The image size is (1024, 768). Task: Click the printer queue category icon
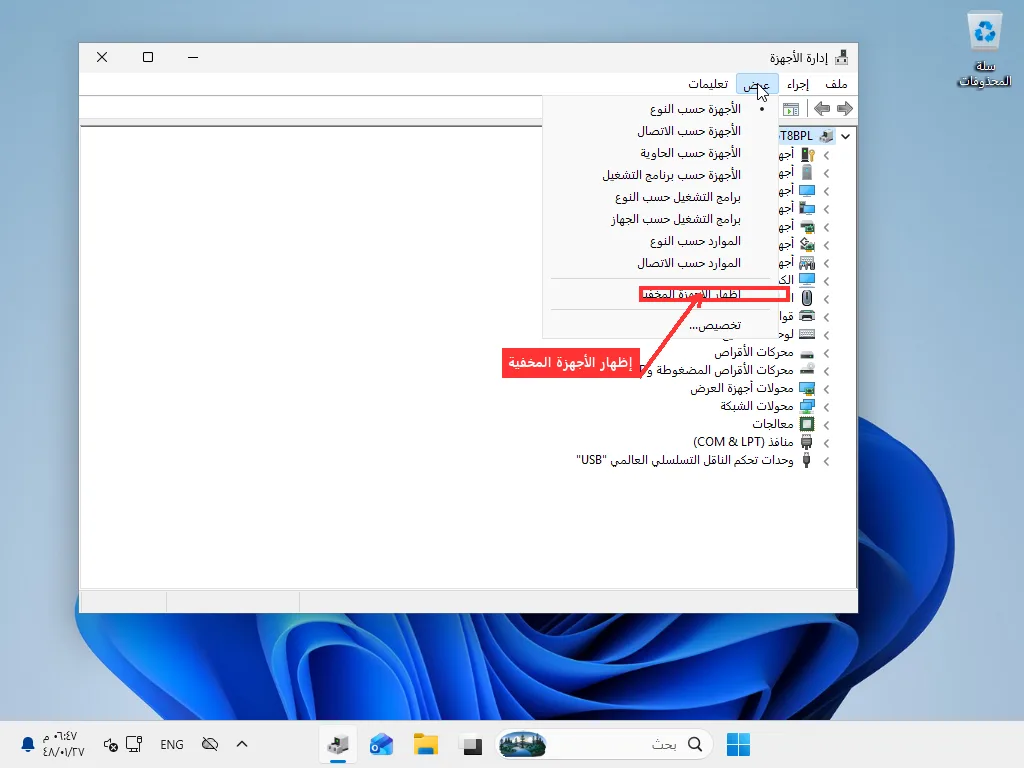point(807,317)
